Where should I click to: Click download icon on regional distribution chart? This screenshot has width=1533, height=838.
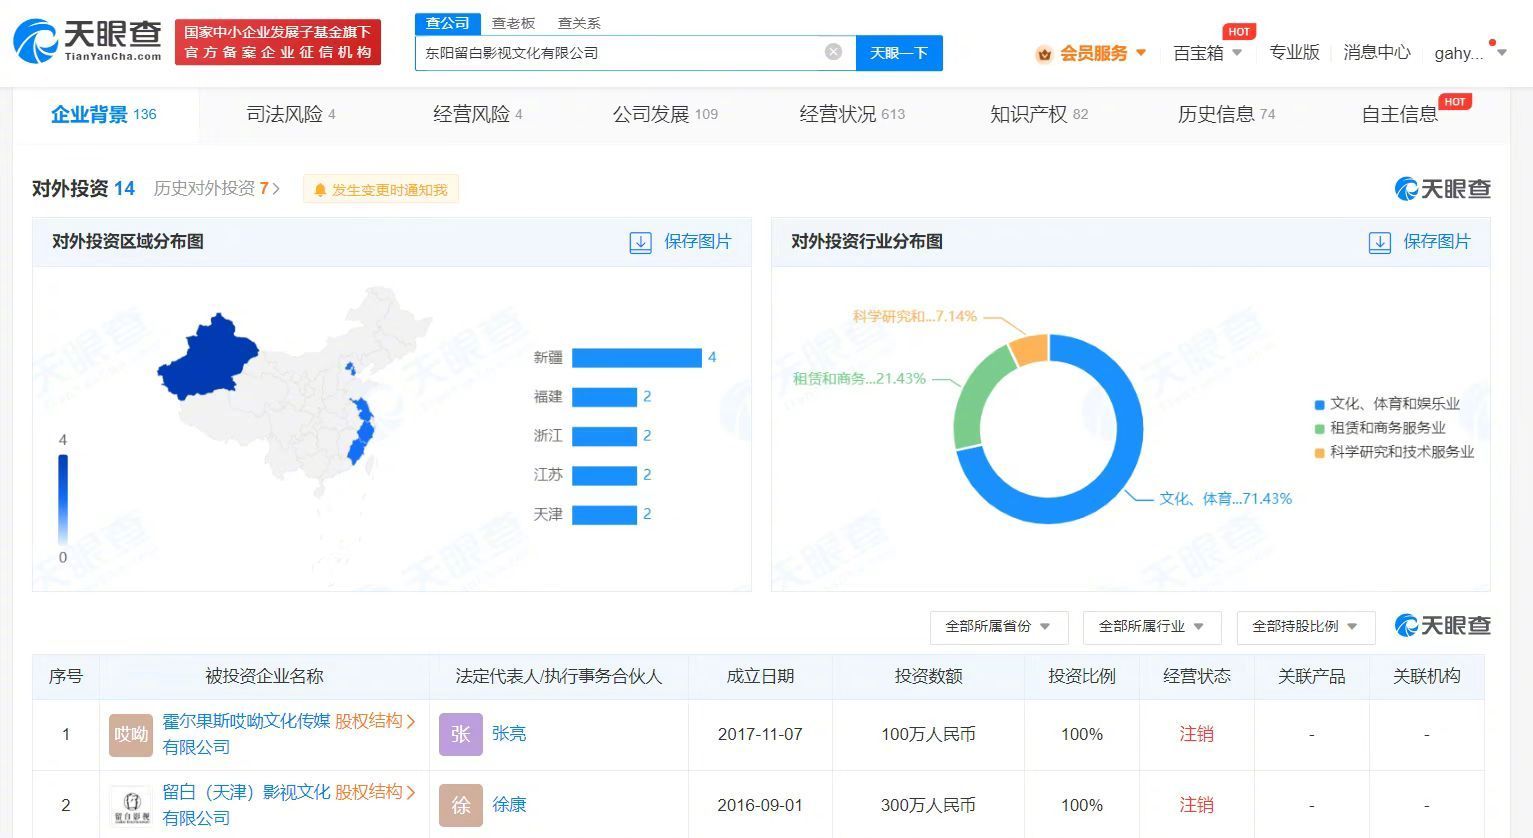coord(640,242)
